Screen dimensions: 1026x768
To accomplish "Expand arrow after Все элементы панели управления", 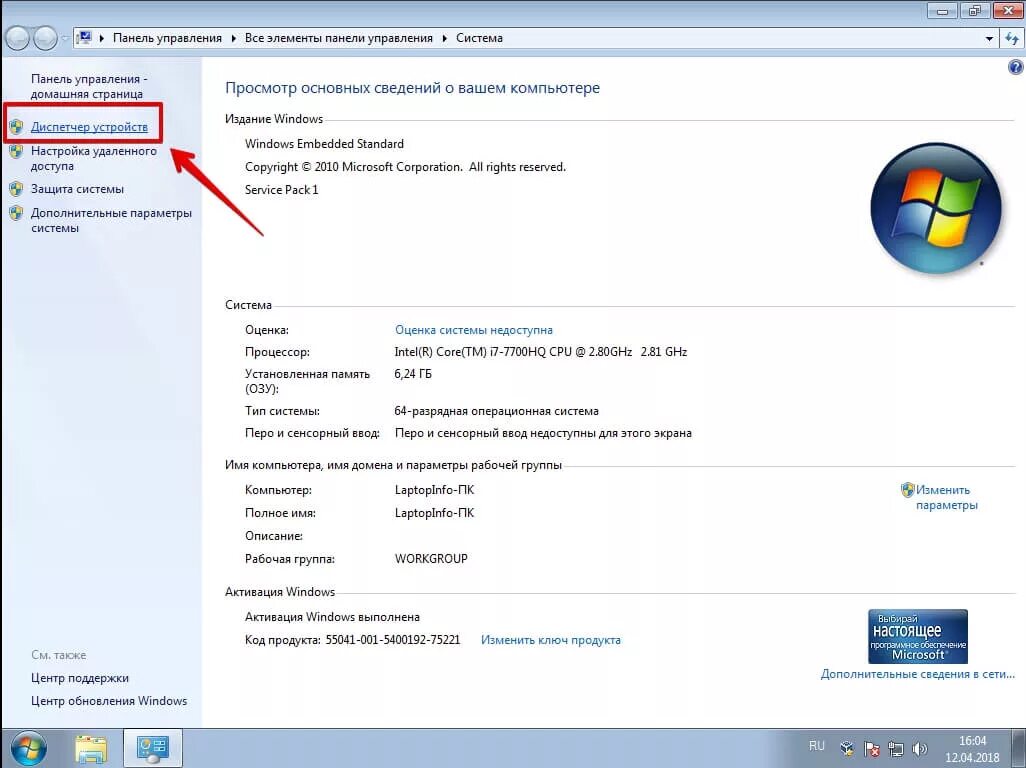I will [x=444, y=39].
